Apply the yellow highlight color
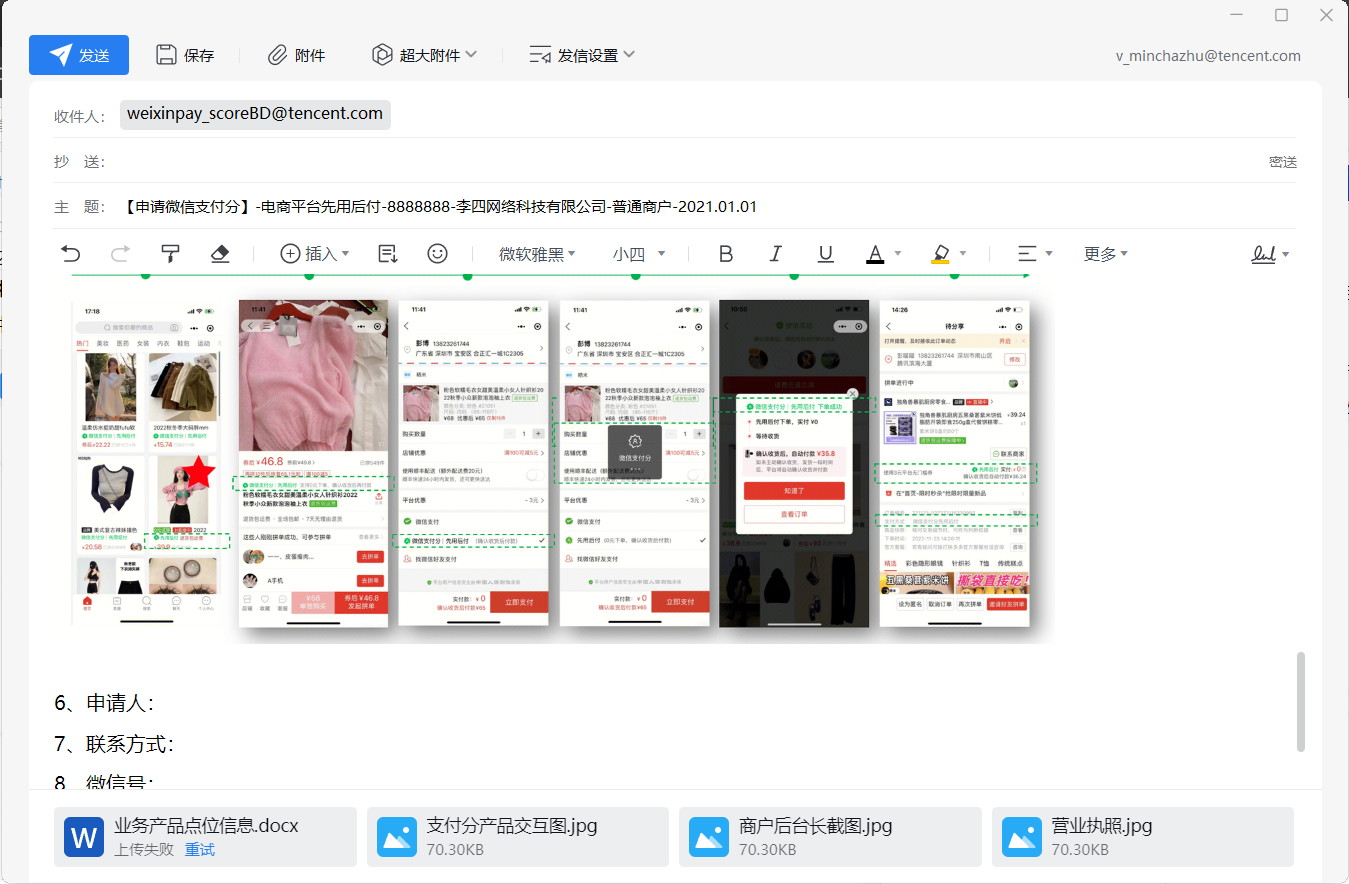 tap(940, 254)
